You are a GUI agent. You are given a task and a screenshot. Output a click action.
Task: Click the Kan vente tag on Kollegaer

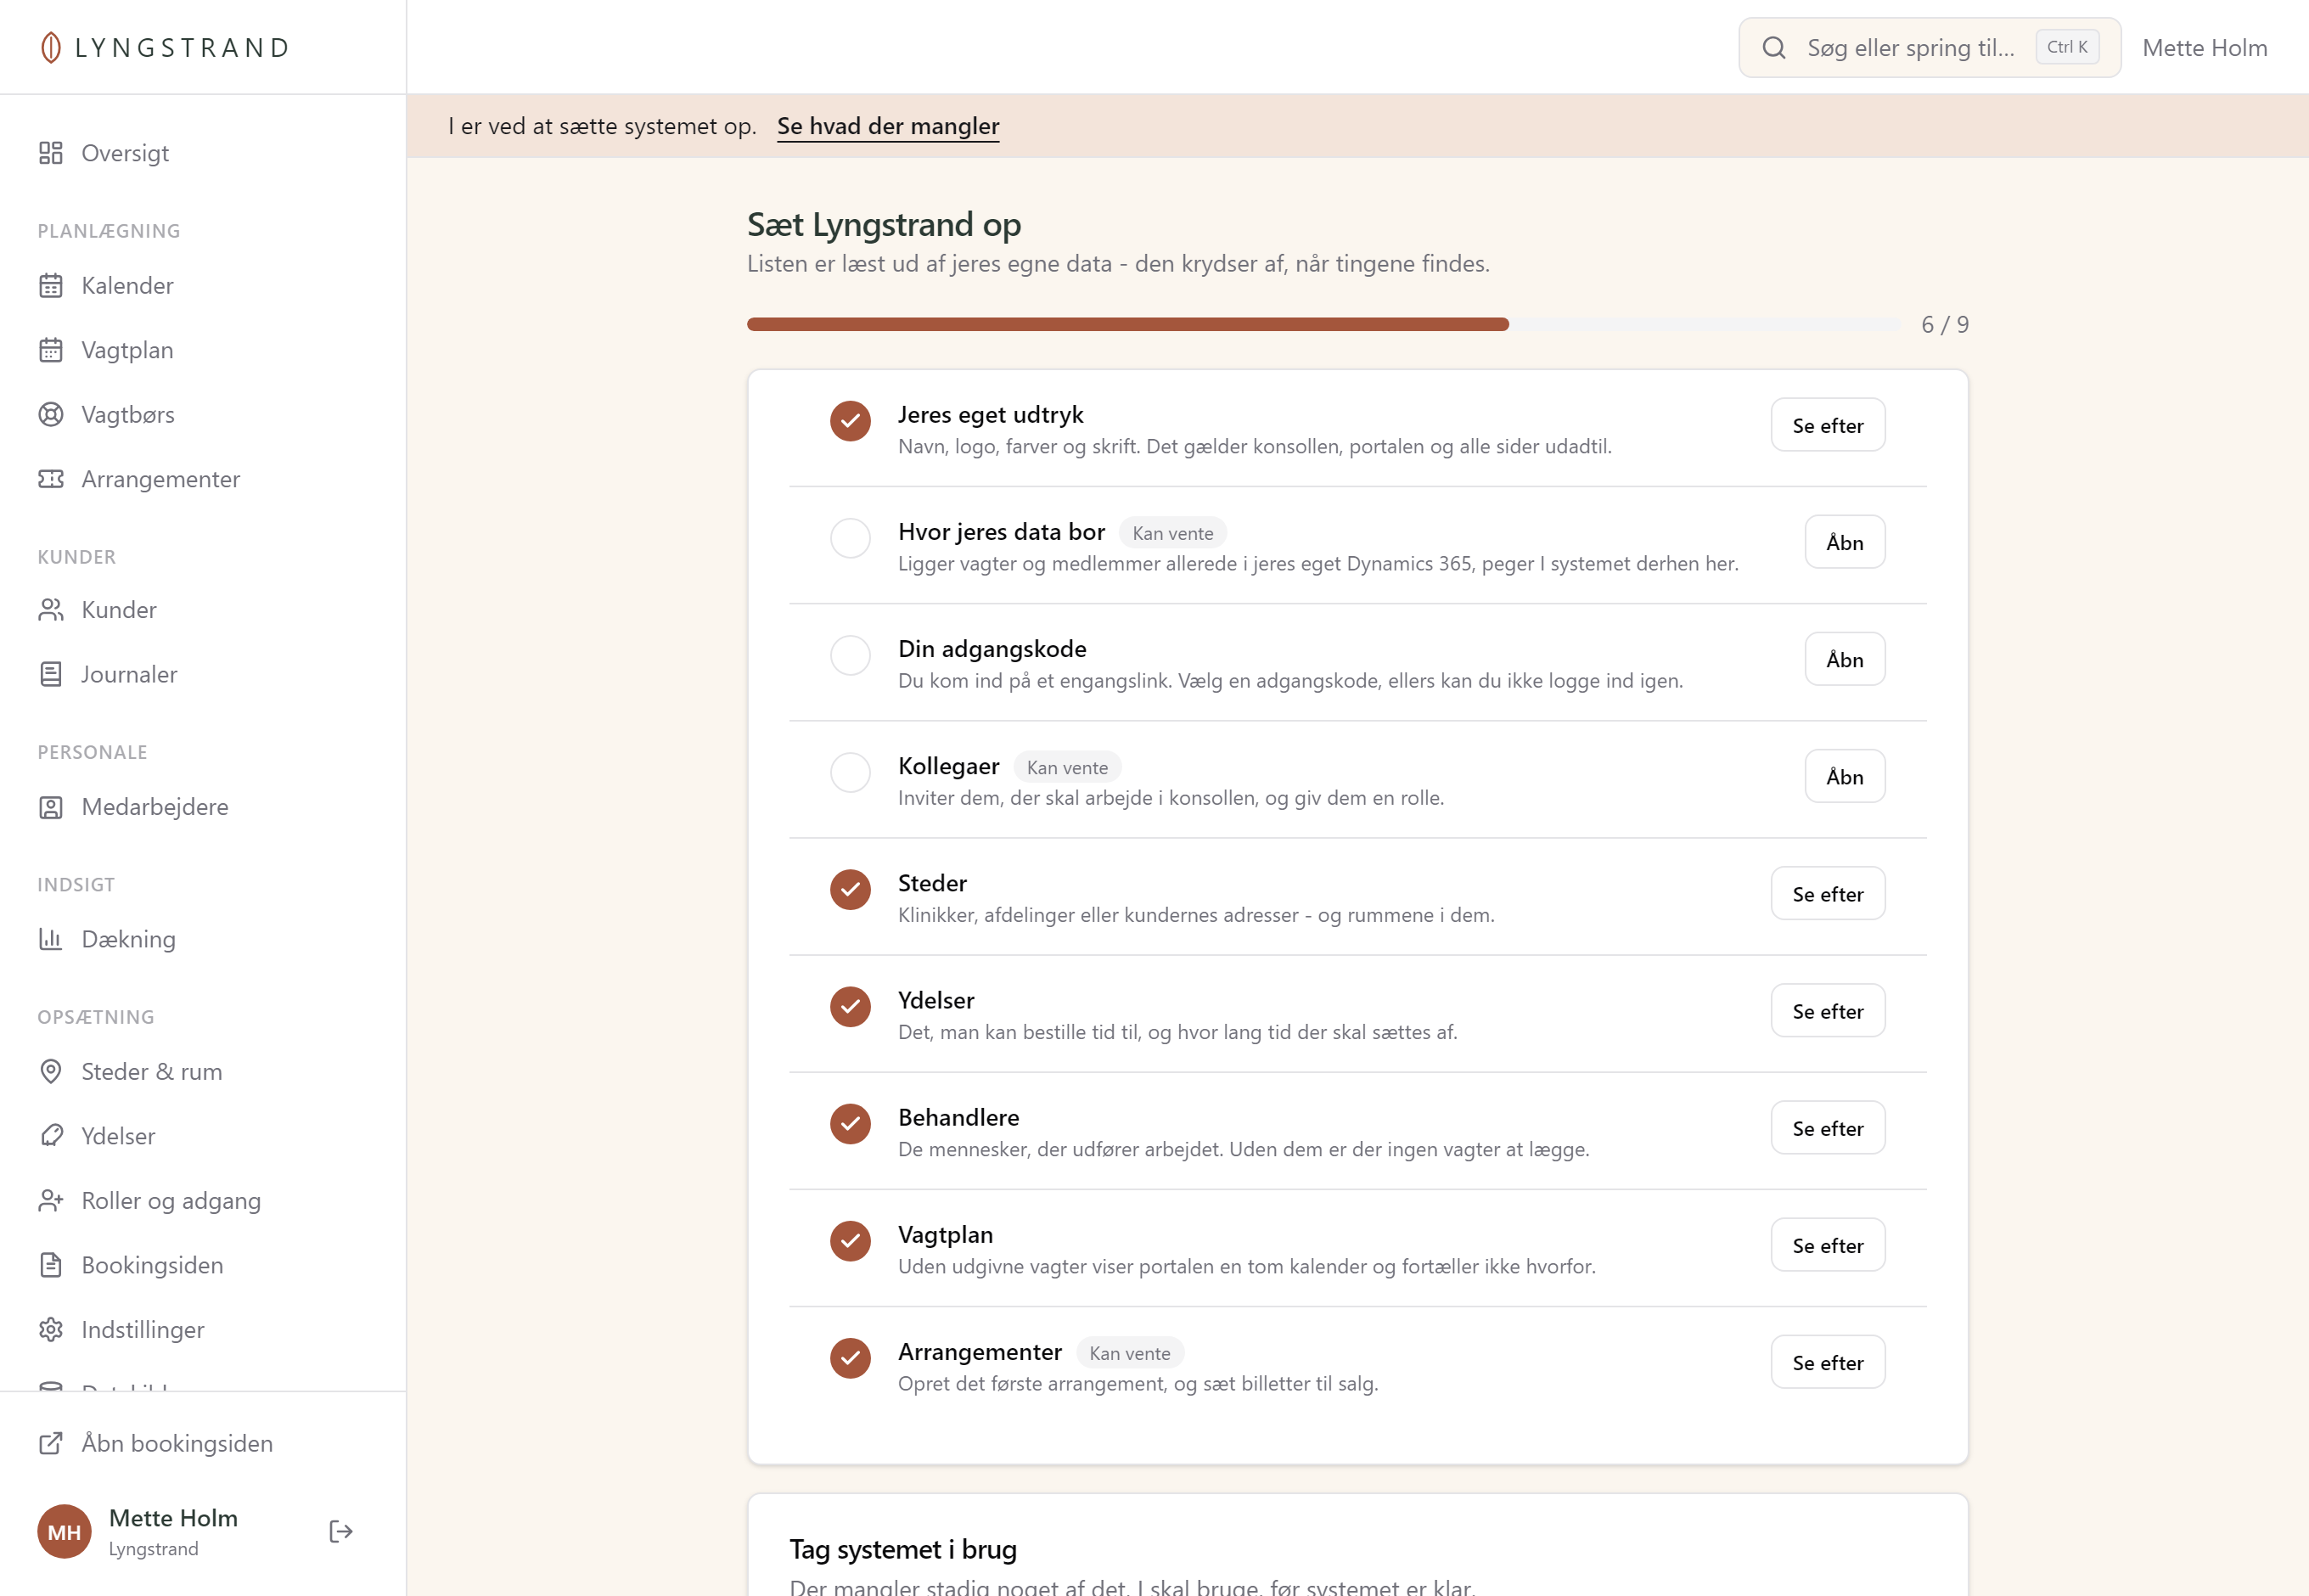1067,767
